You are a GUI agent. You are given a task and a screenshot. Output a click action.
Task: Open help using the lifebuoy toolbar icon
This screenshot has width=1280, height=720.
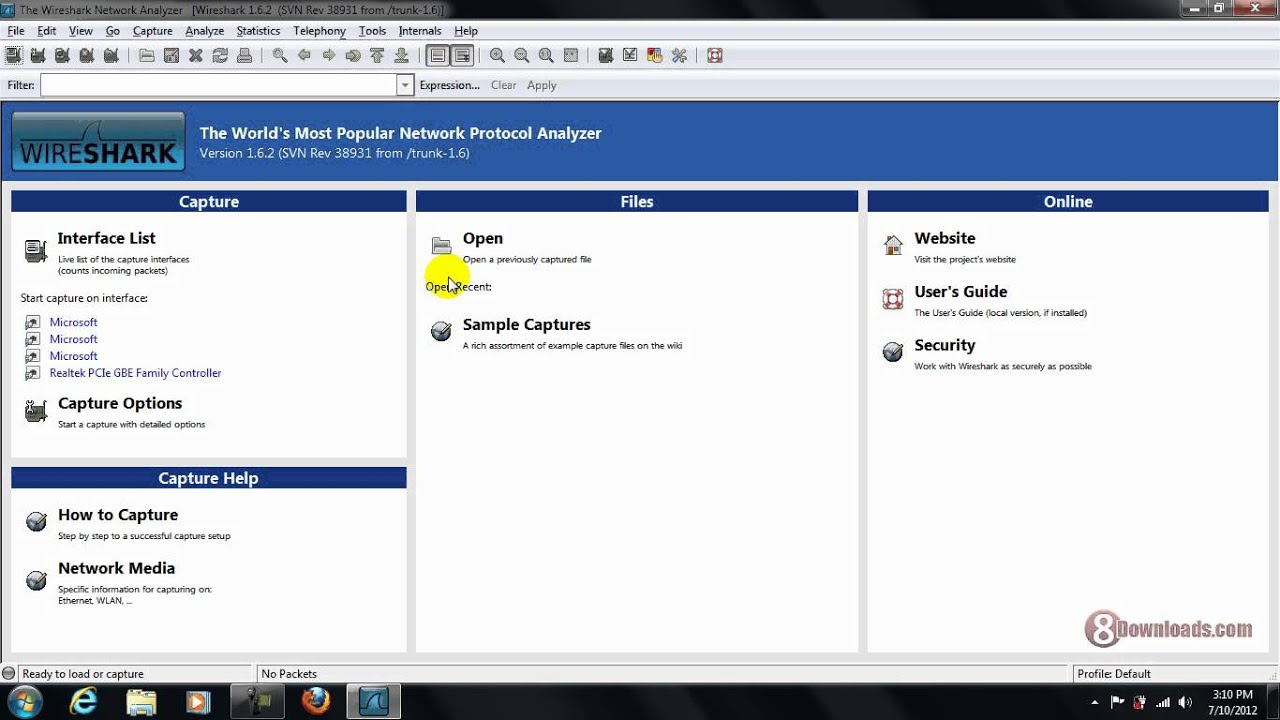coord(715,56)
